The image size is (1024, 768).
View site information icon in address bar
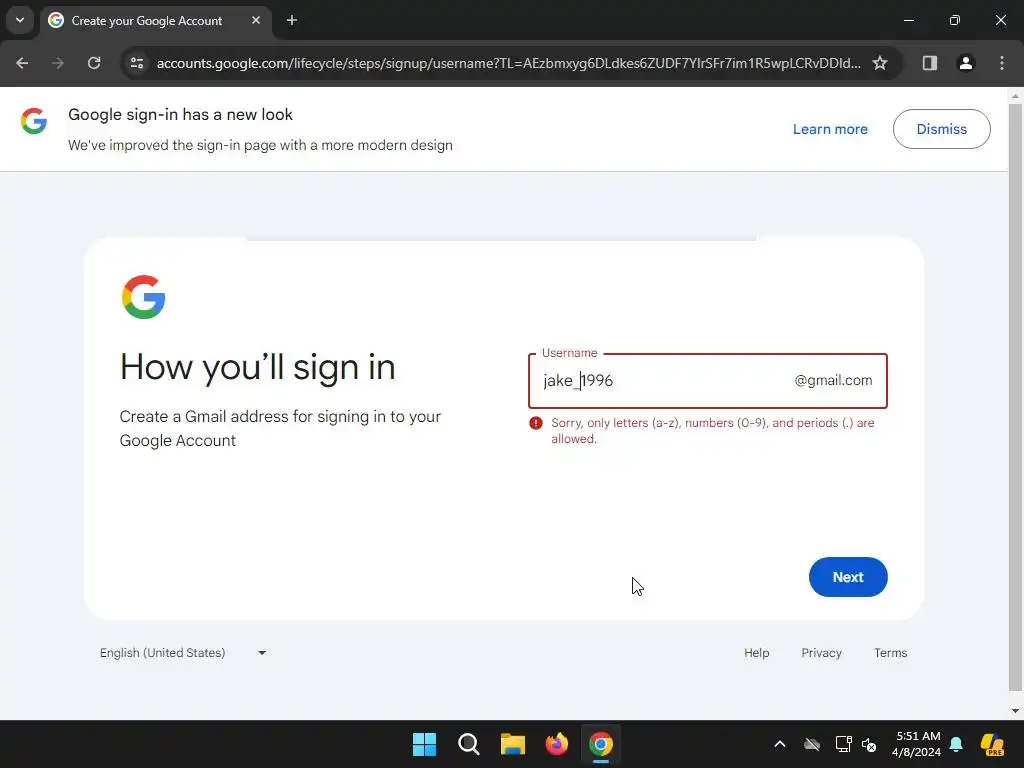(x=137, y=63)
